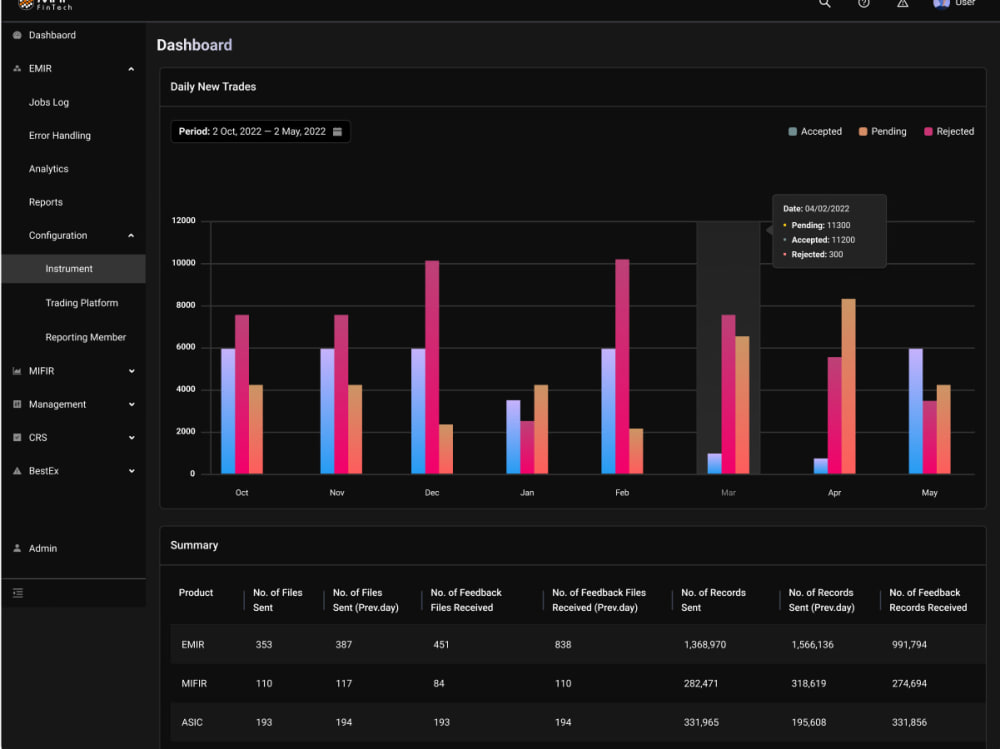Click value 991,794 in EMIR row

909,644
